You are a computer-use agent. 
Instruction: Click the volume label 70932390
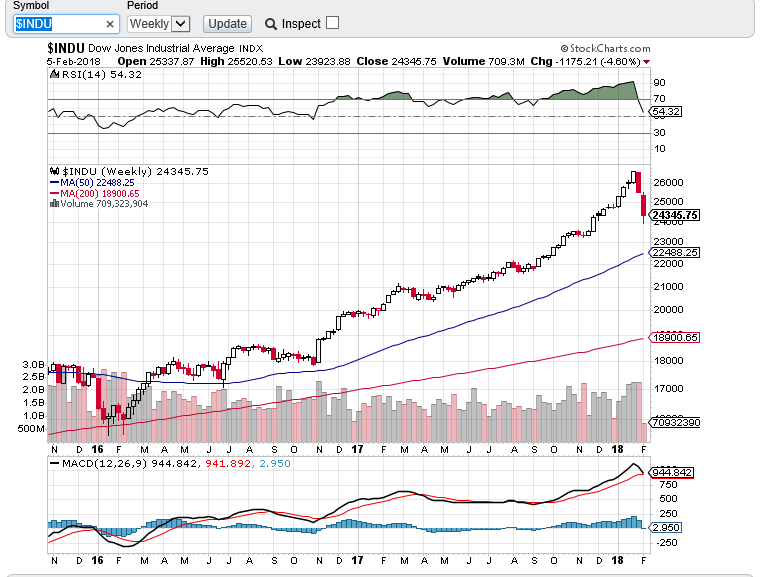(x=675, y=422)
